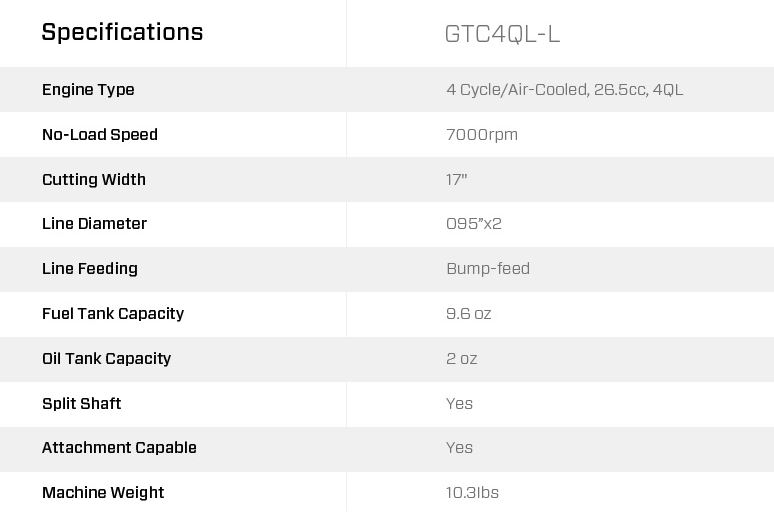Click the No-Load Speed label
The image size is (774, 526).
coord(100,135)
